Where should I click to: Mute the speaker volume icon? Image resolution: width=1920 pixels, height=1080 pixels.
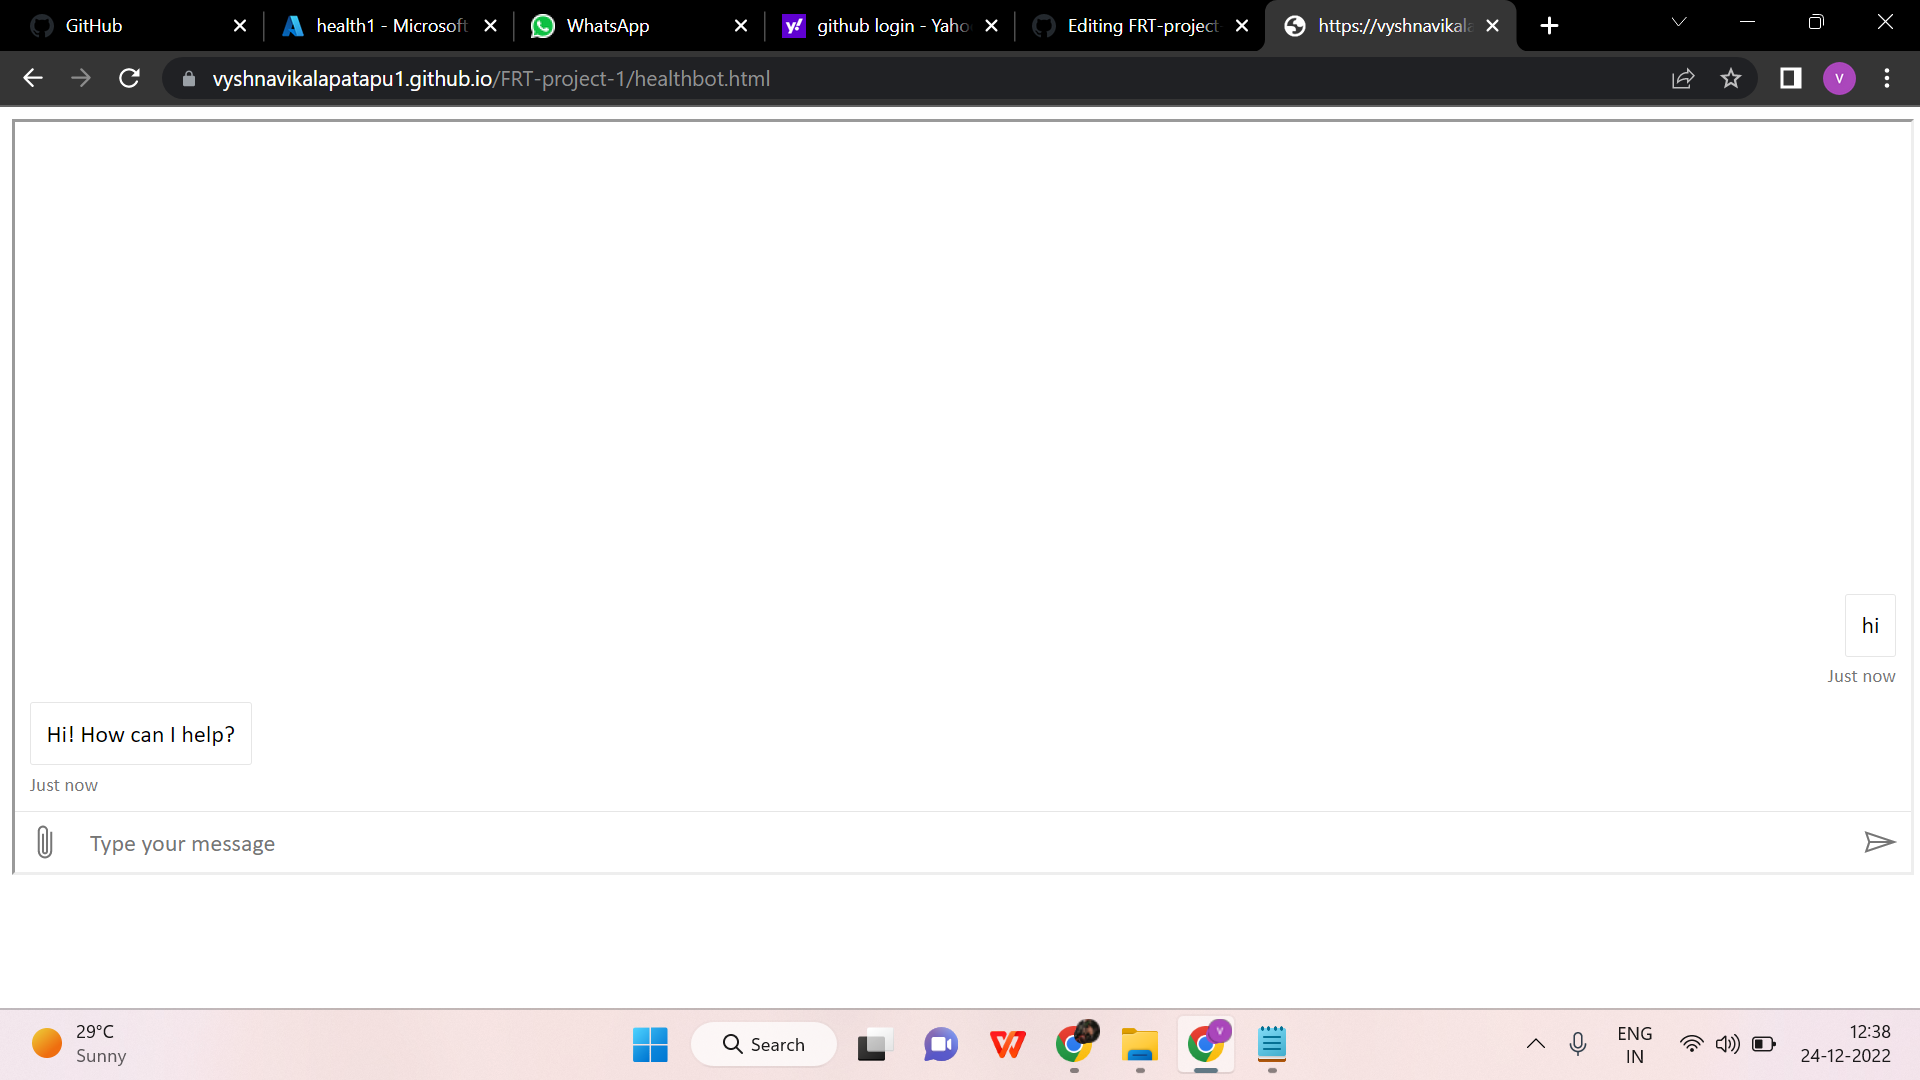tap(1729, 1044)
